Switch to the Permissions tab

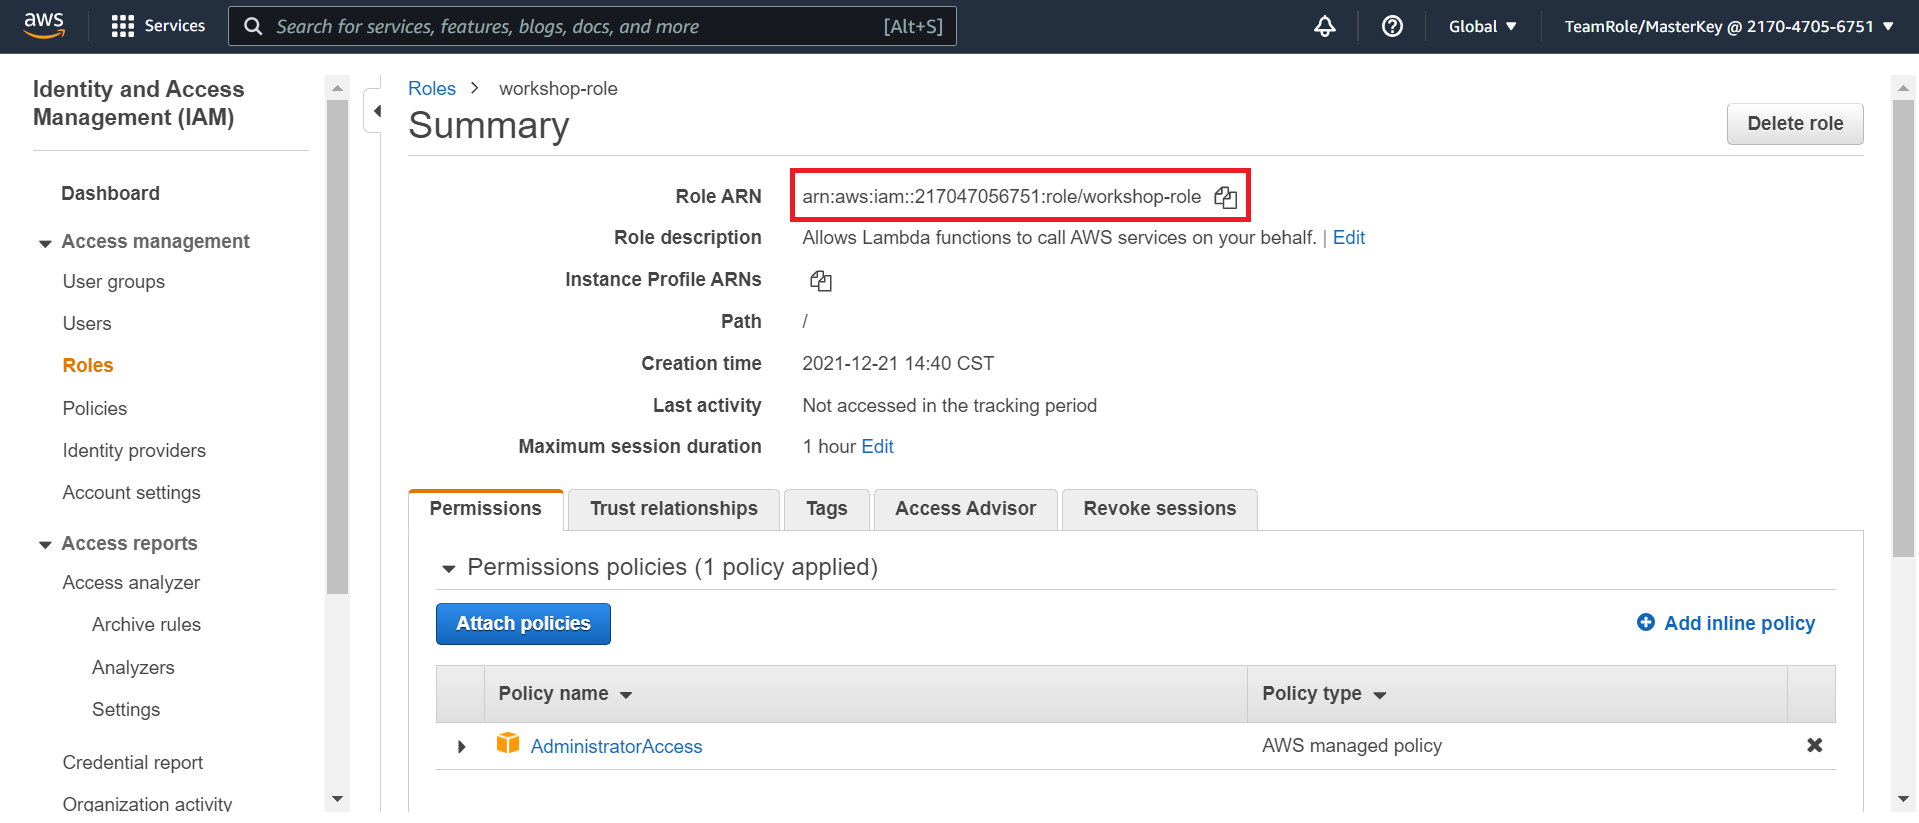pos(486,509)
